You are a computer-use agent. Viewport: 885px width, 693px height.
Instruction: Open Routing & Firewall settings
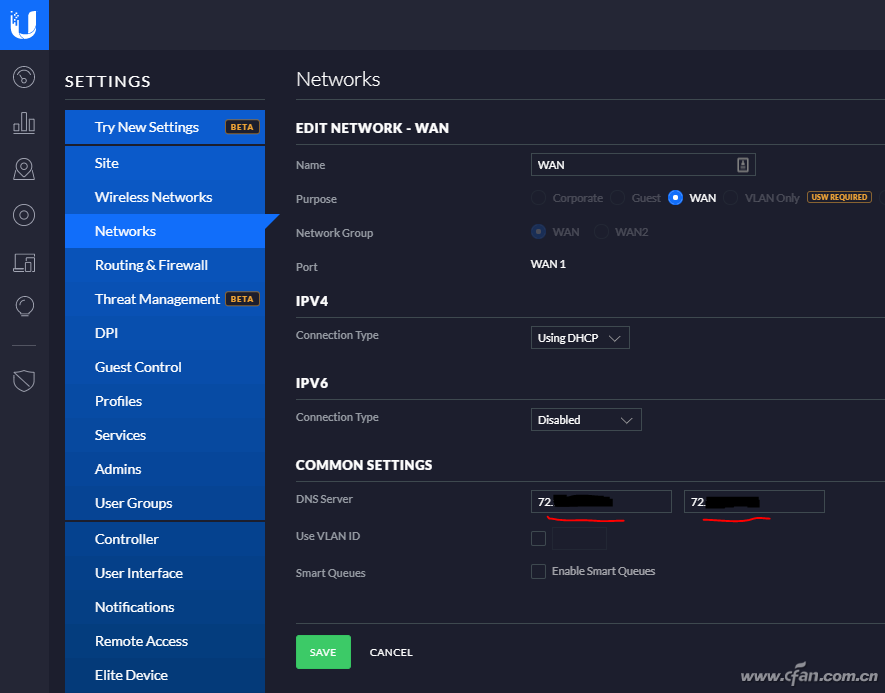pos(151,265)
